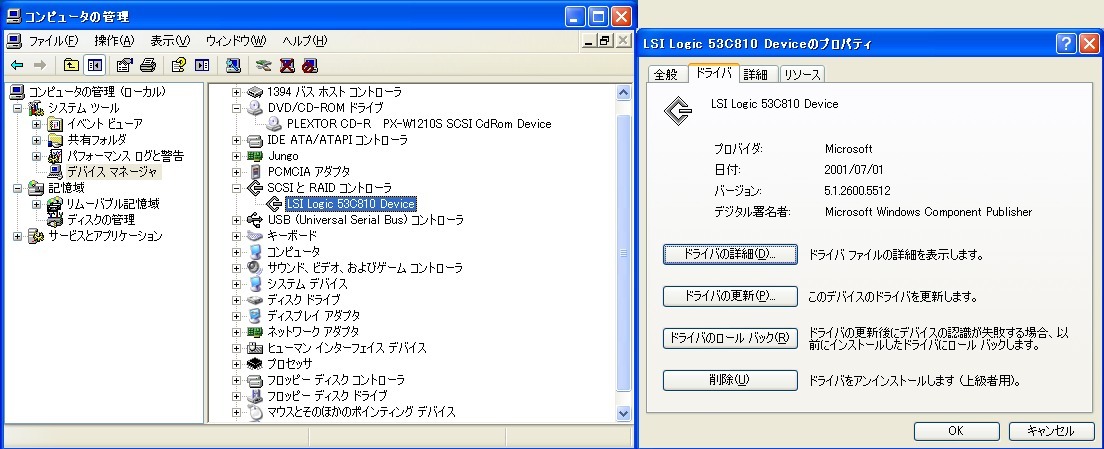Expand the イベント ビューア node

click(37, 124)
